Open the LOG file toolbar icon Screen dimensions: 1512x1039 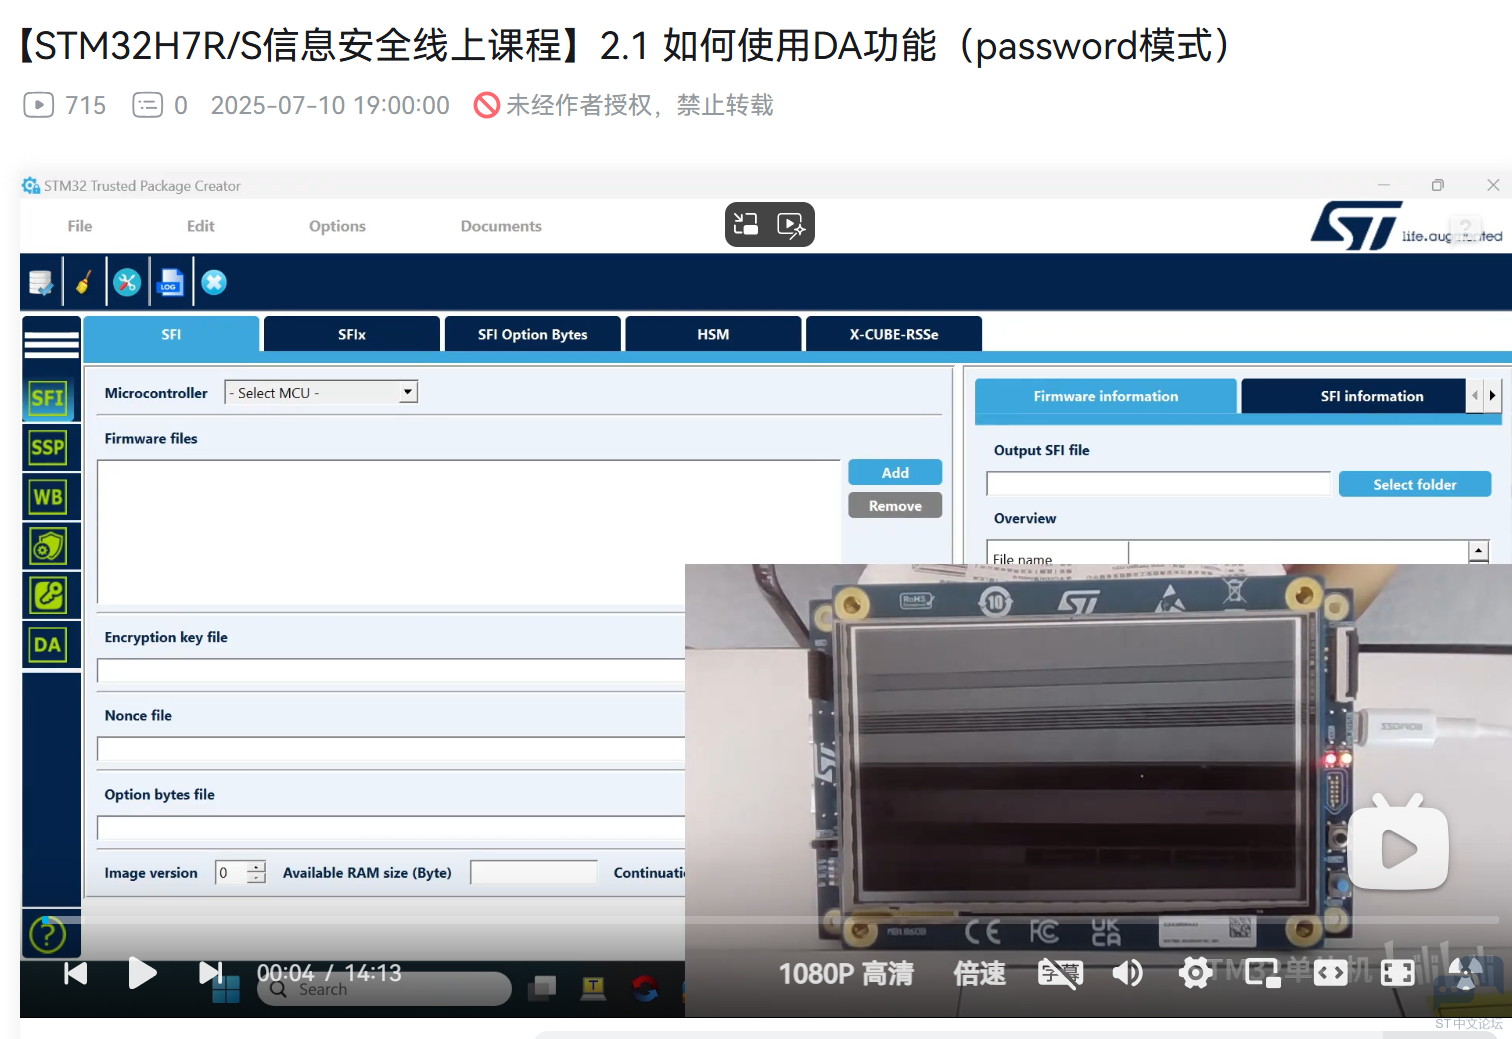(170, 283)
